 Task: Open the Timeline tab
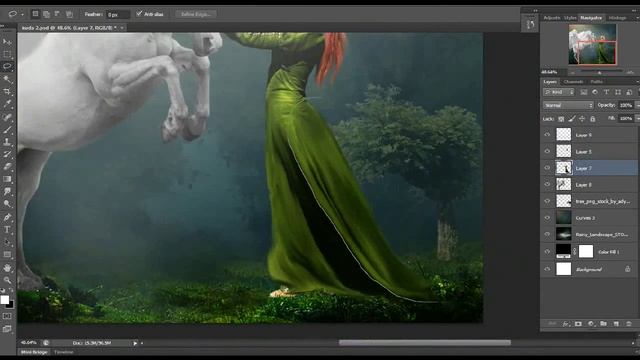pyautogui.click(x=64, y=352)
